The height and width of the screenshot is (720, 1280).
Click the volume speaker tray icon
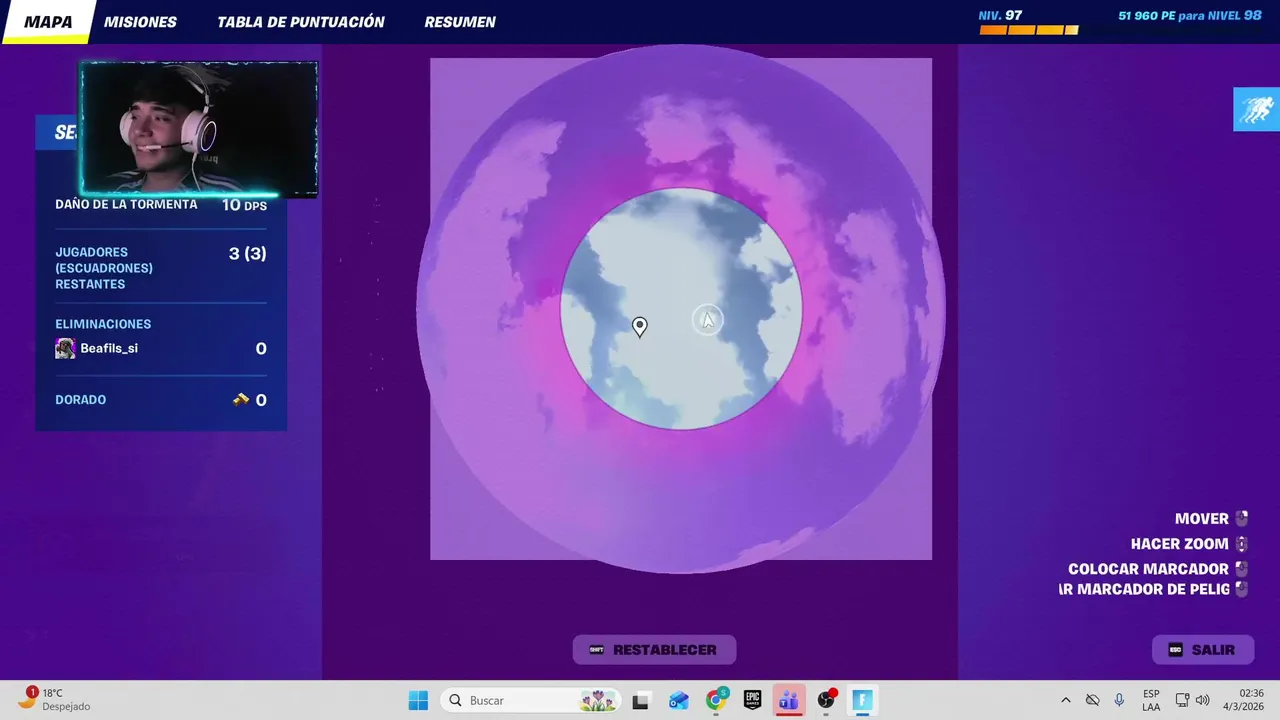pos(1202,701)
